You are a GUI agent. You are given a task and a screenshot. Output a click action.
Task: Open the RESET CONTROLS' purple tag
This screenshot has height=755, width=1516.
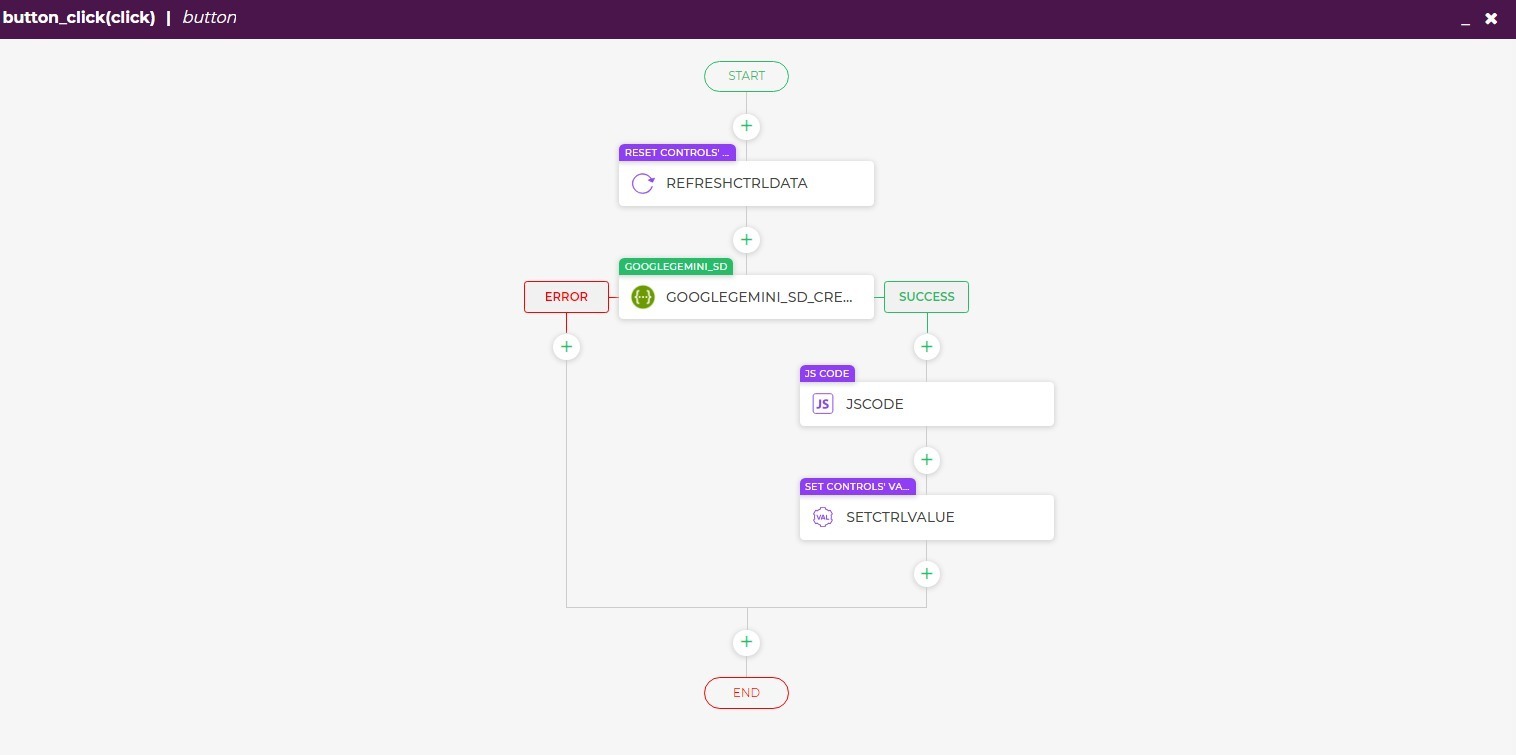click(x=677, y=153)
